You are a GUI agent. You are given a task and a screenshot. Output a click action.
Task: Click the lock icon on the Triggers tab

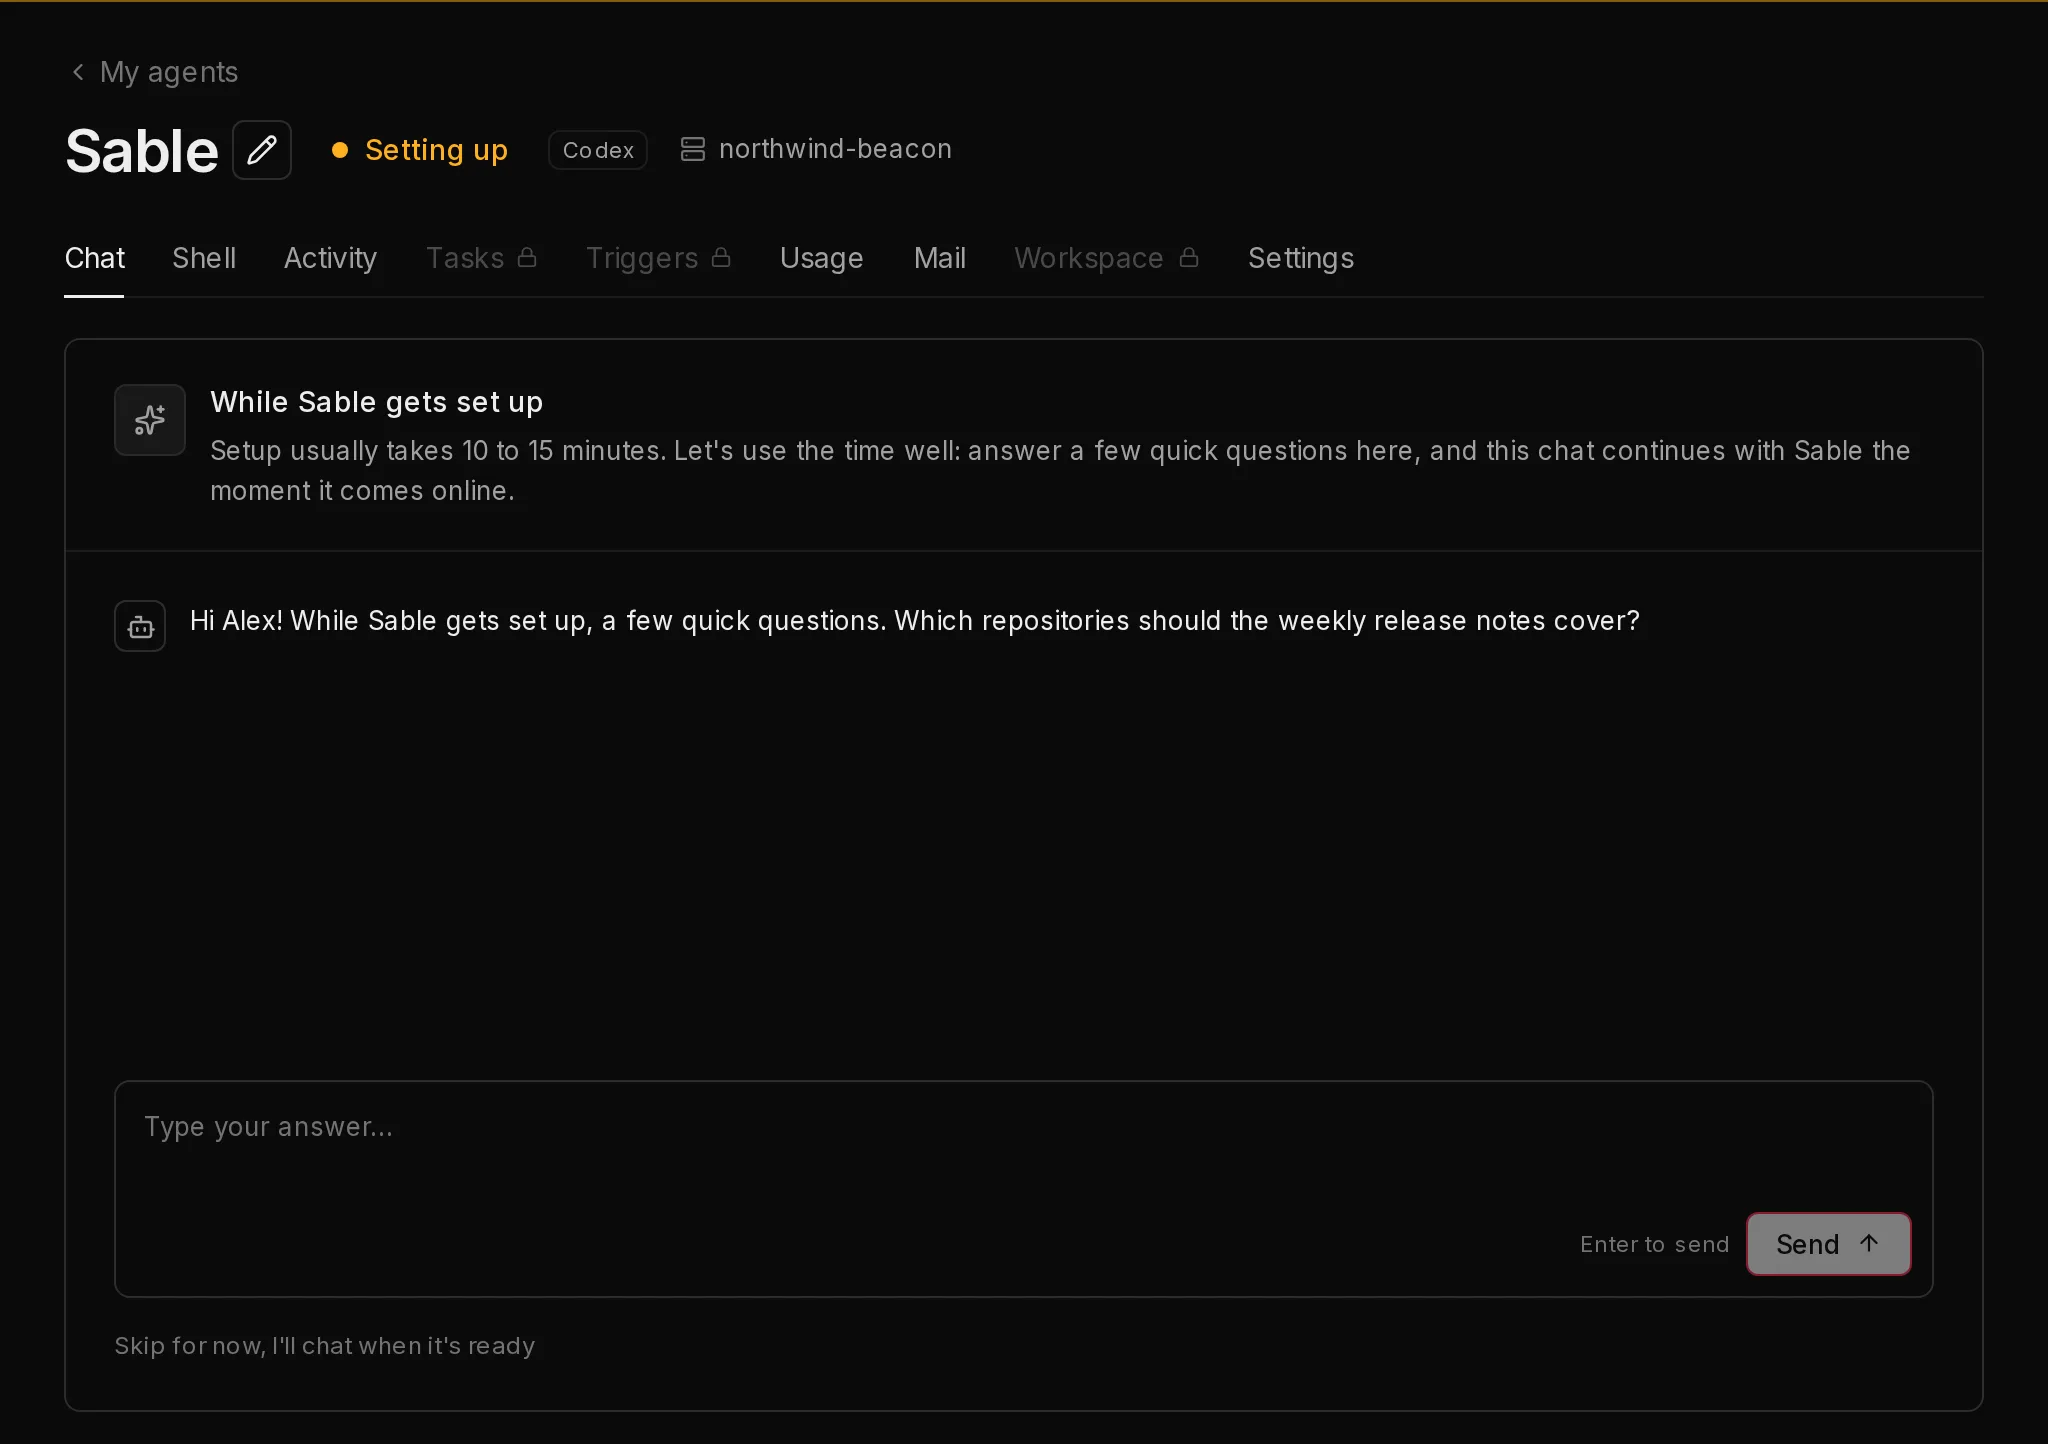pyautogui.click(x=721, y=258)
